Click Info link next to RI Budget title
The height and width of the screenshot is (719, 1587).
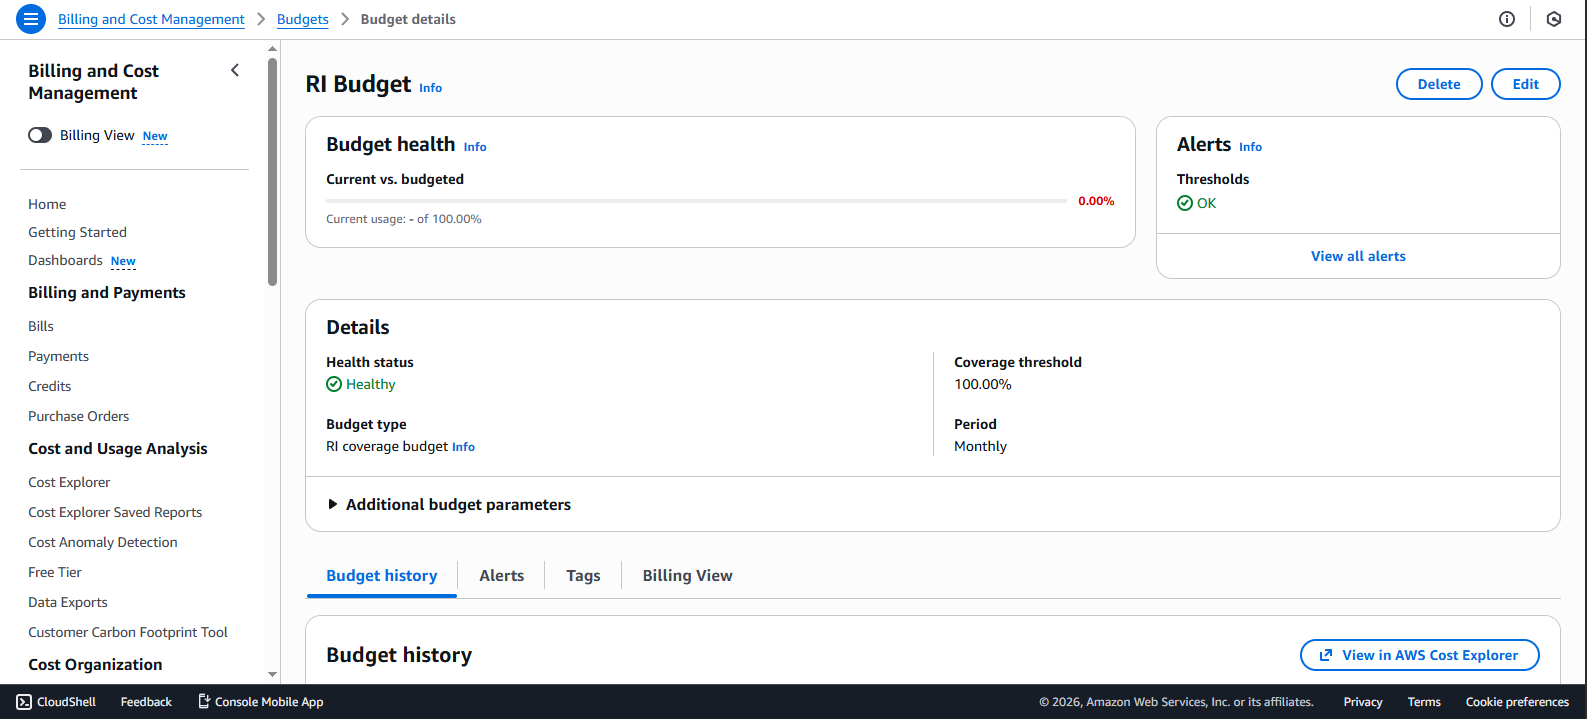[431, 88]
